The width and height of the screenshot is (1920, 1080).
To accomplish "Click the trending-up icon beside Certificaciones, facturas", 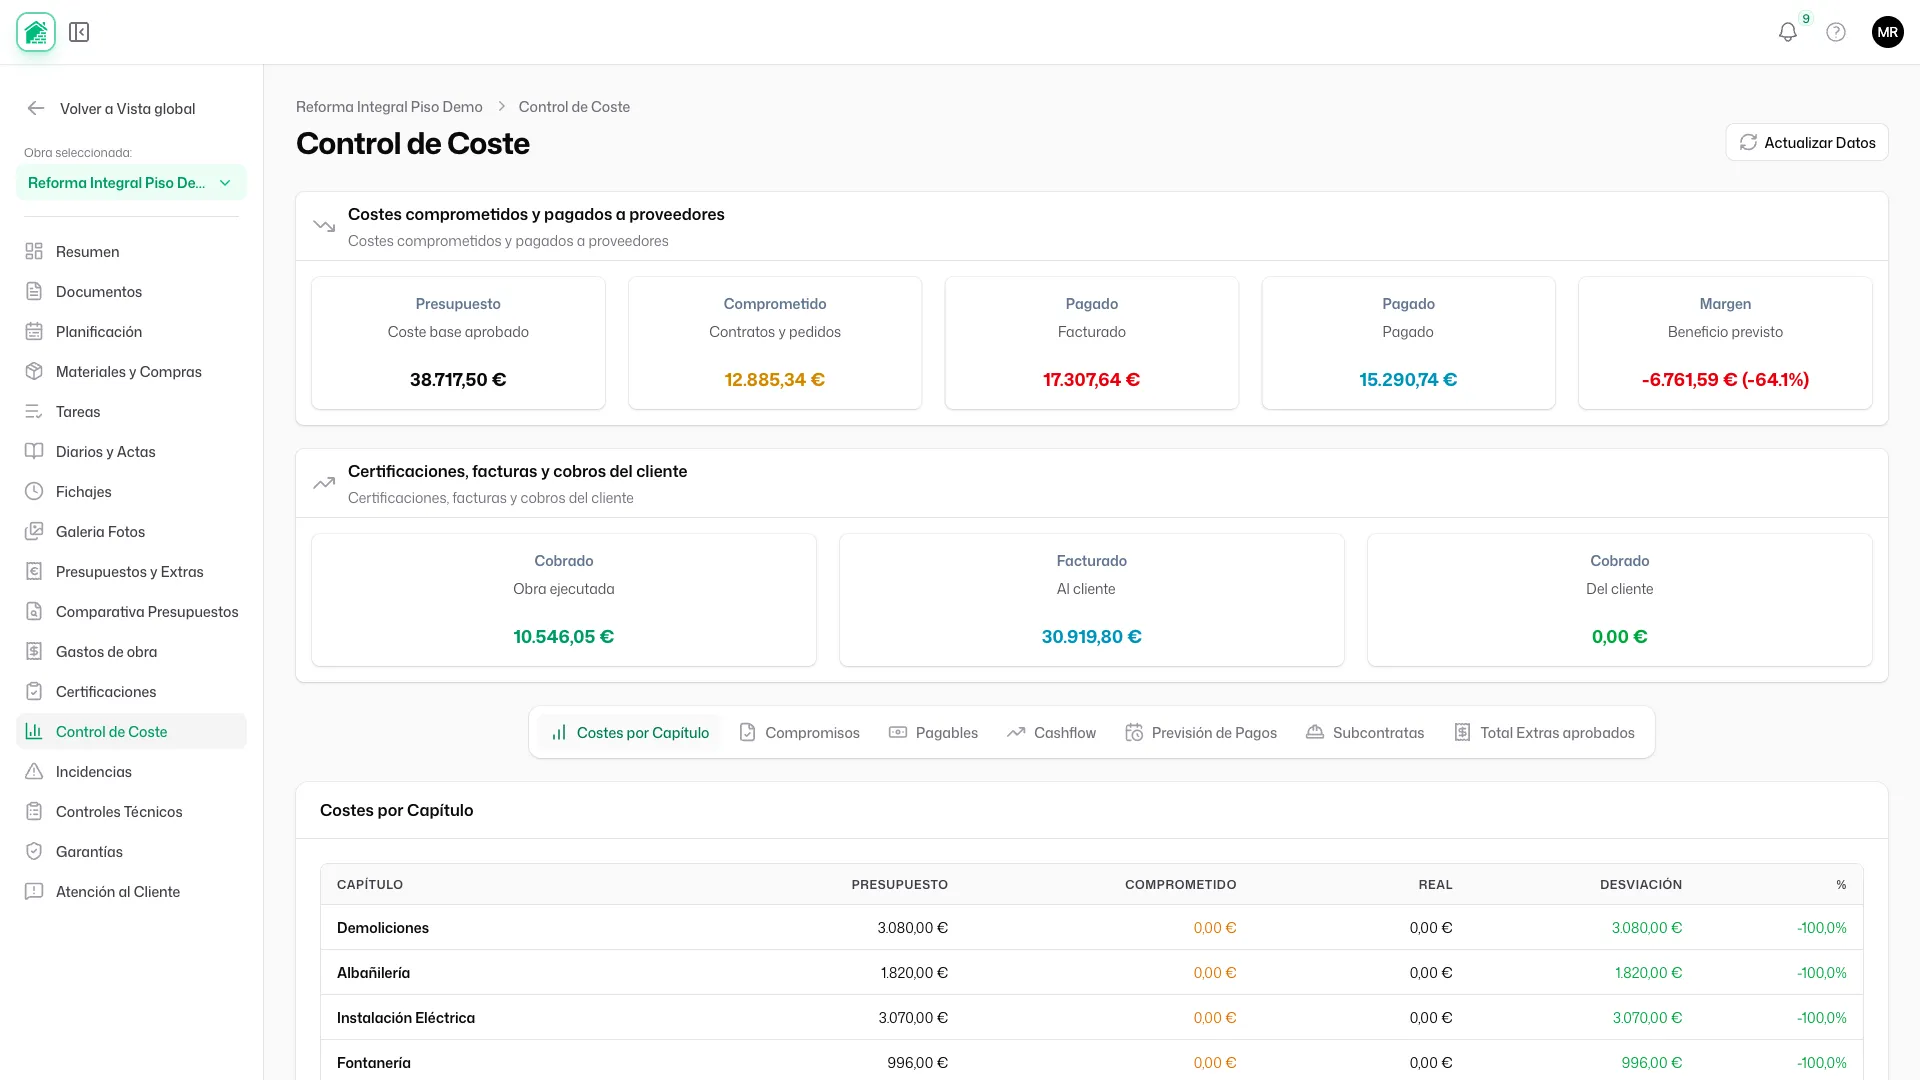I will click(x=324, y=483).
